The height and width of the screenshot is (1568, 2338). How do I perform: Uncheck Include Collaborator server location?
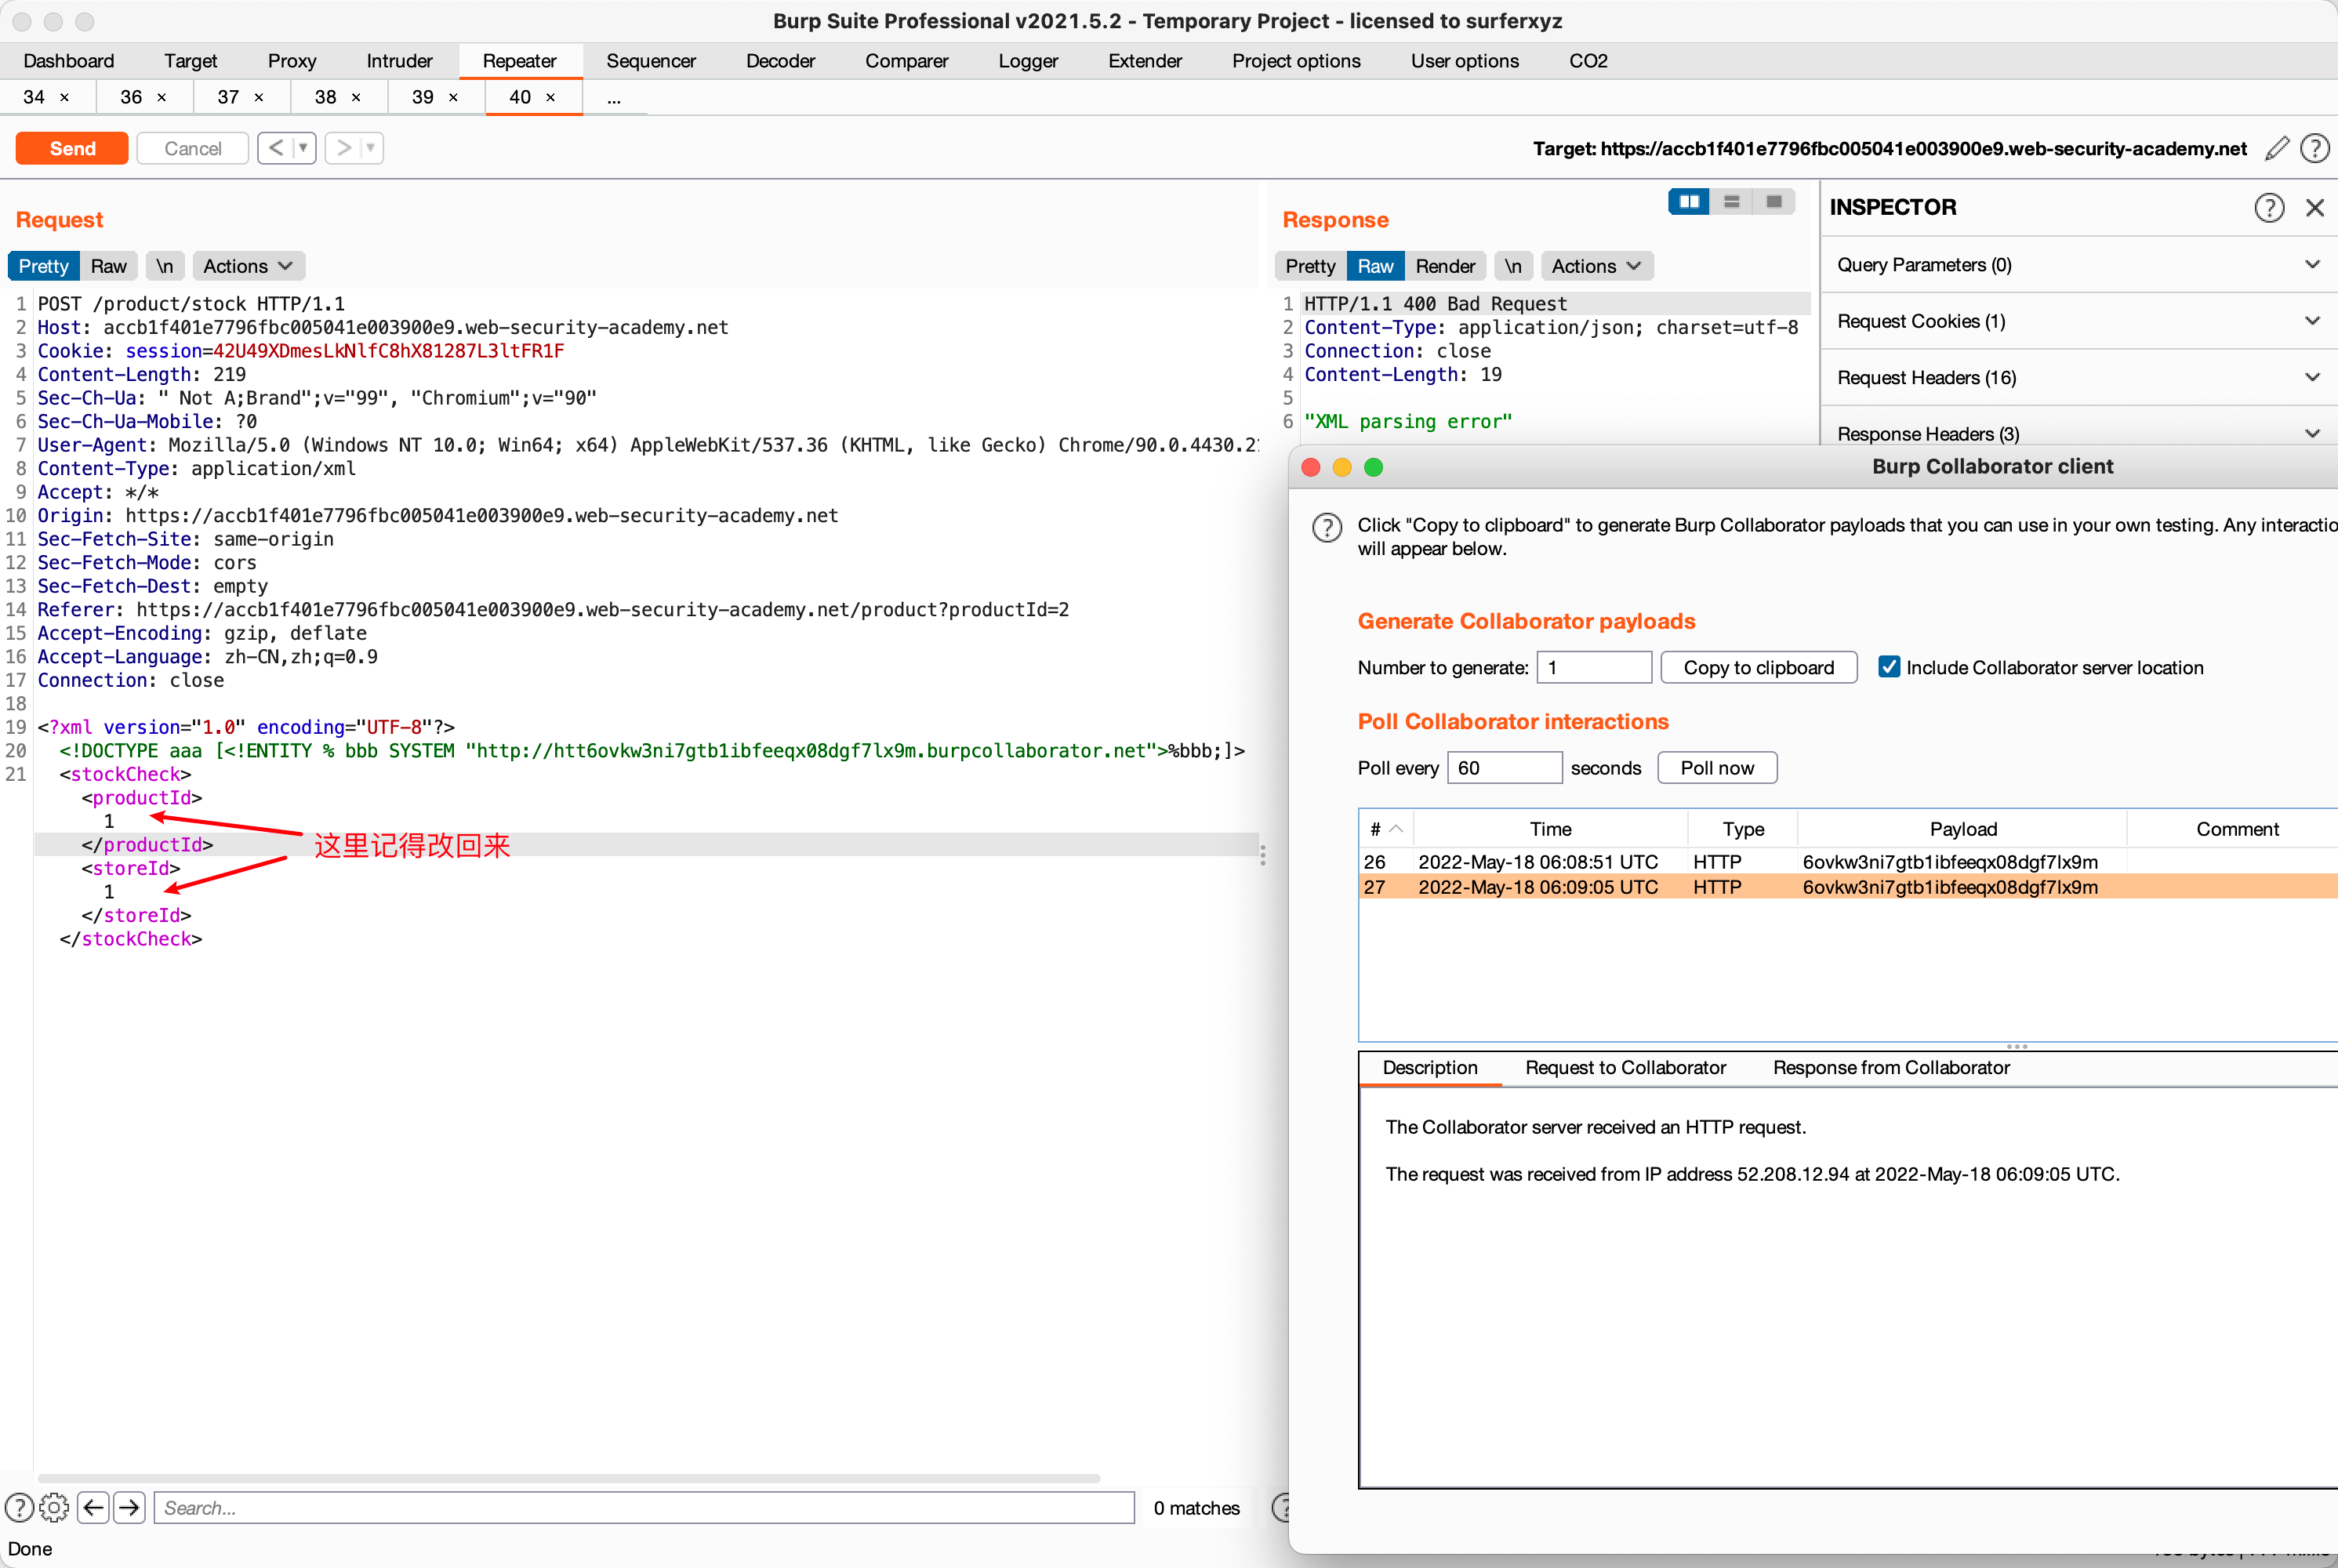(x=1889, y=667)
